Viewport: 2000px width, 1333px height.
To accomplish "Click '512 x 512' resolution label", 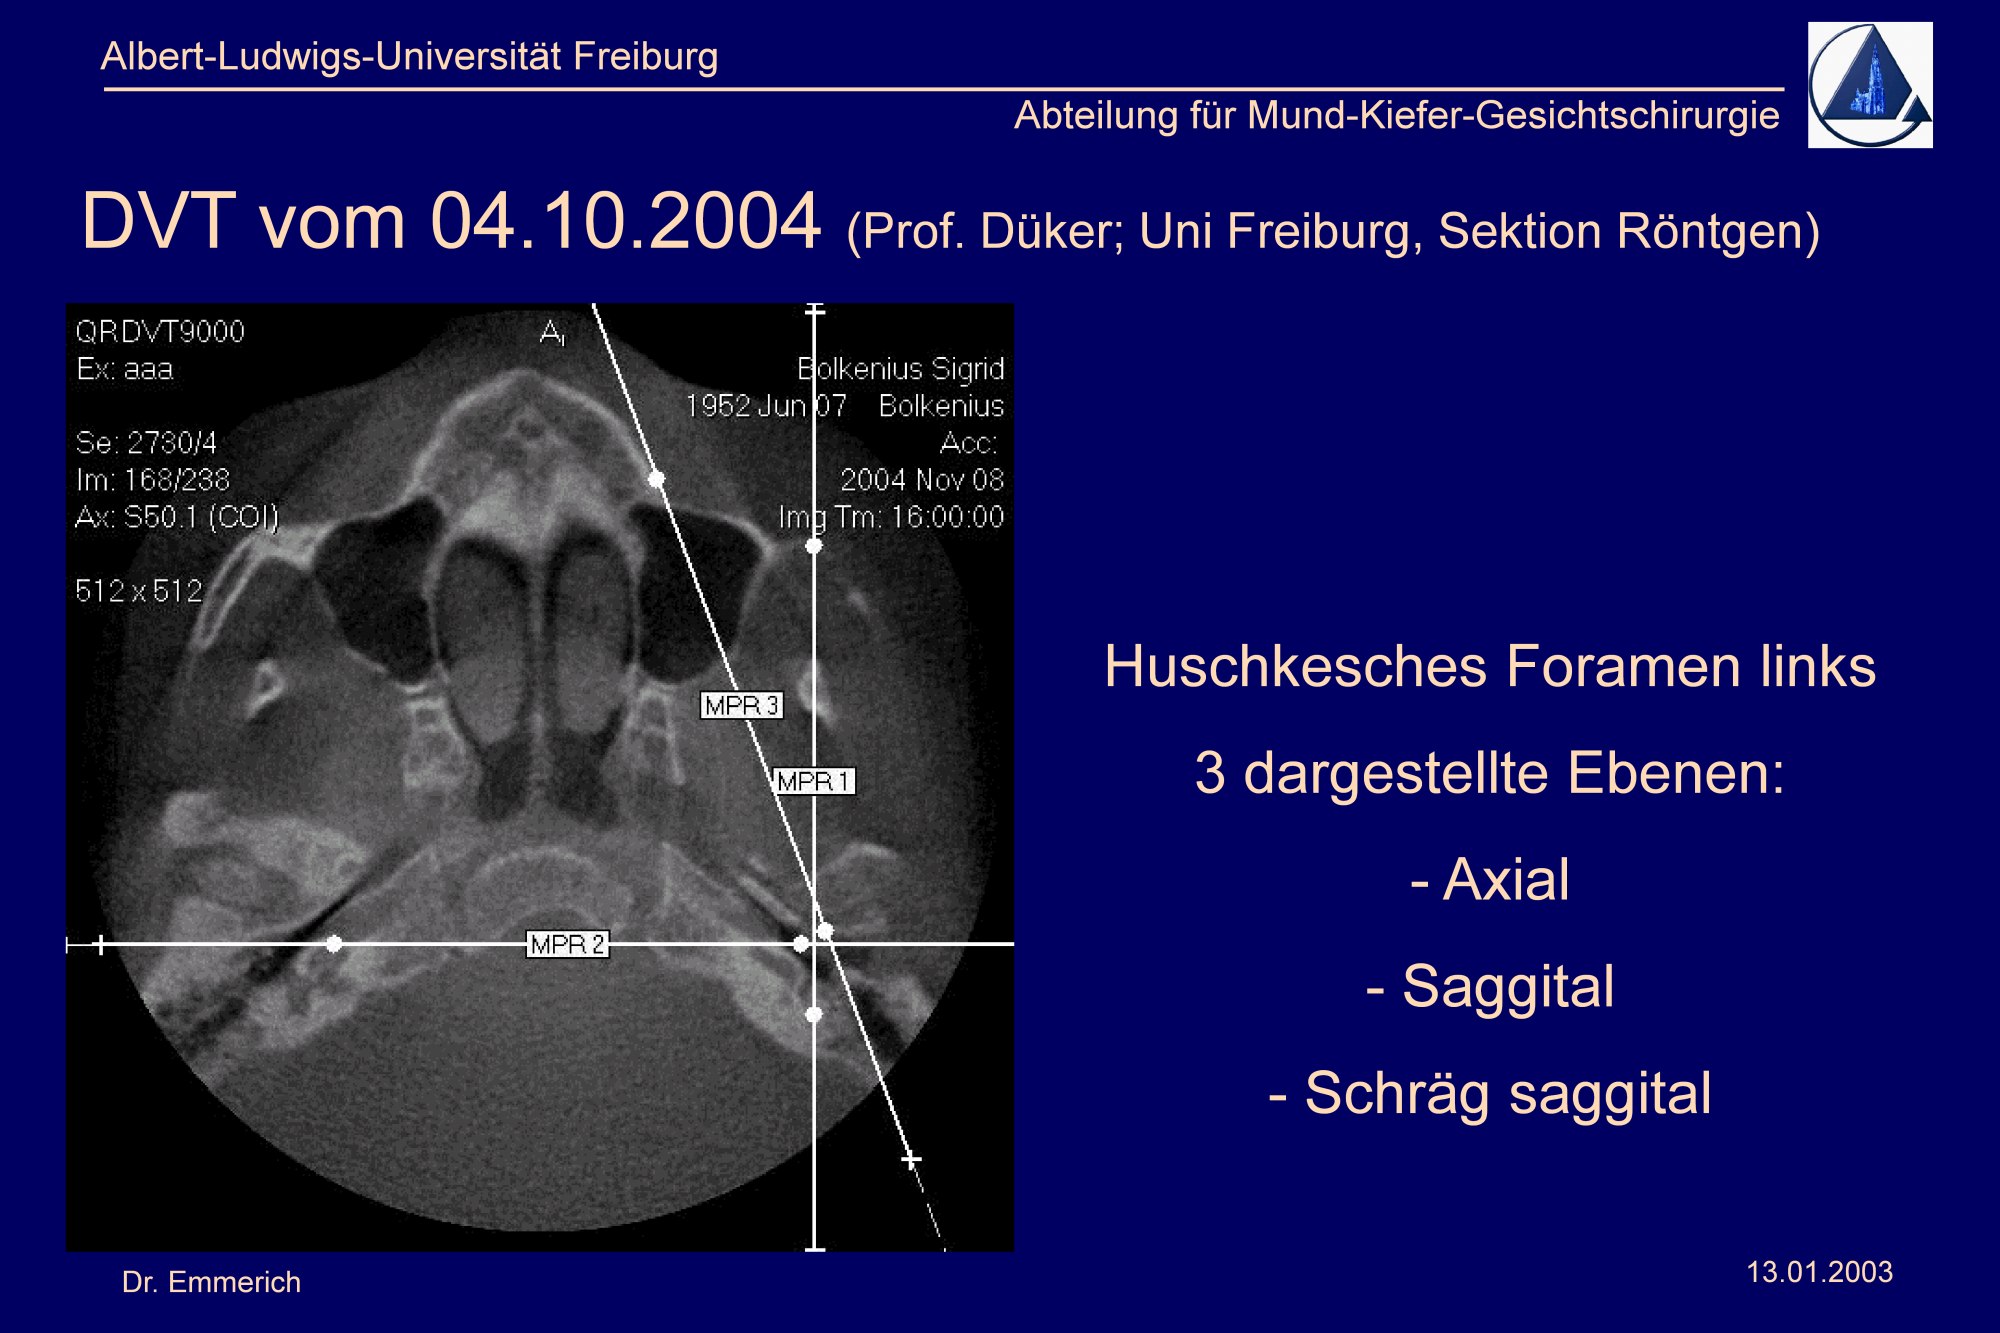I will 139,591.
